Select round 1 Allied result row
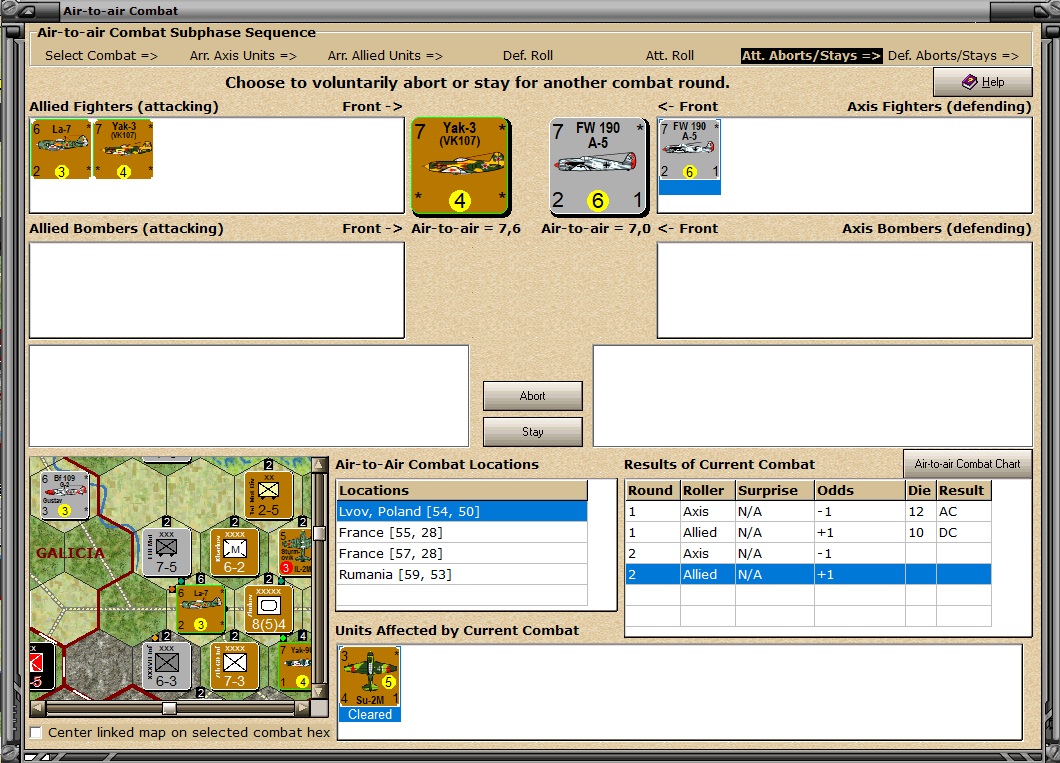This screenshot has height=763, width=1060. click(809, 533)
